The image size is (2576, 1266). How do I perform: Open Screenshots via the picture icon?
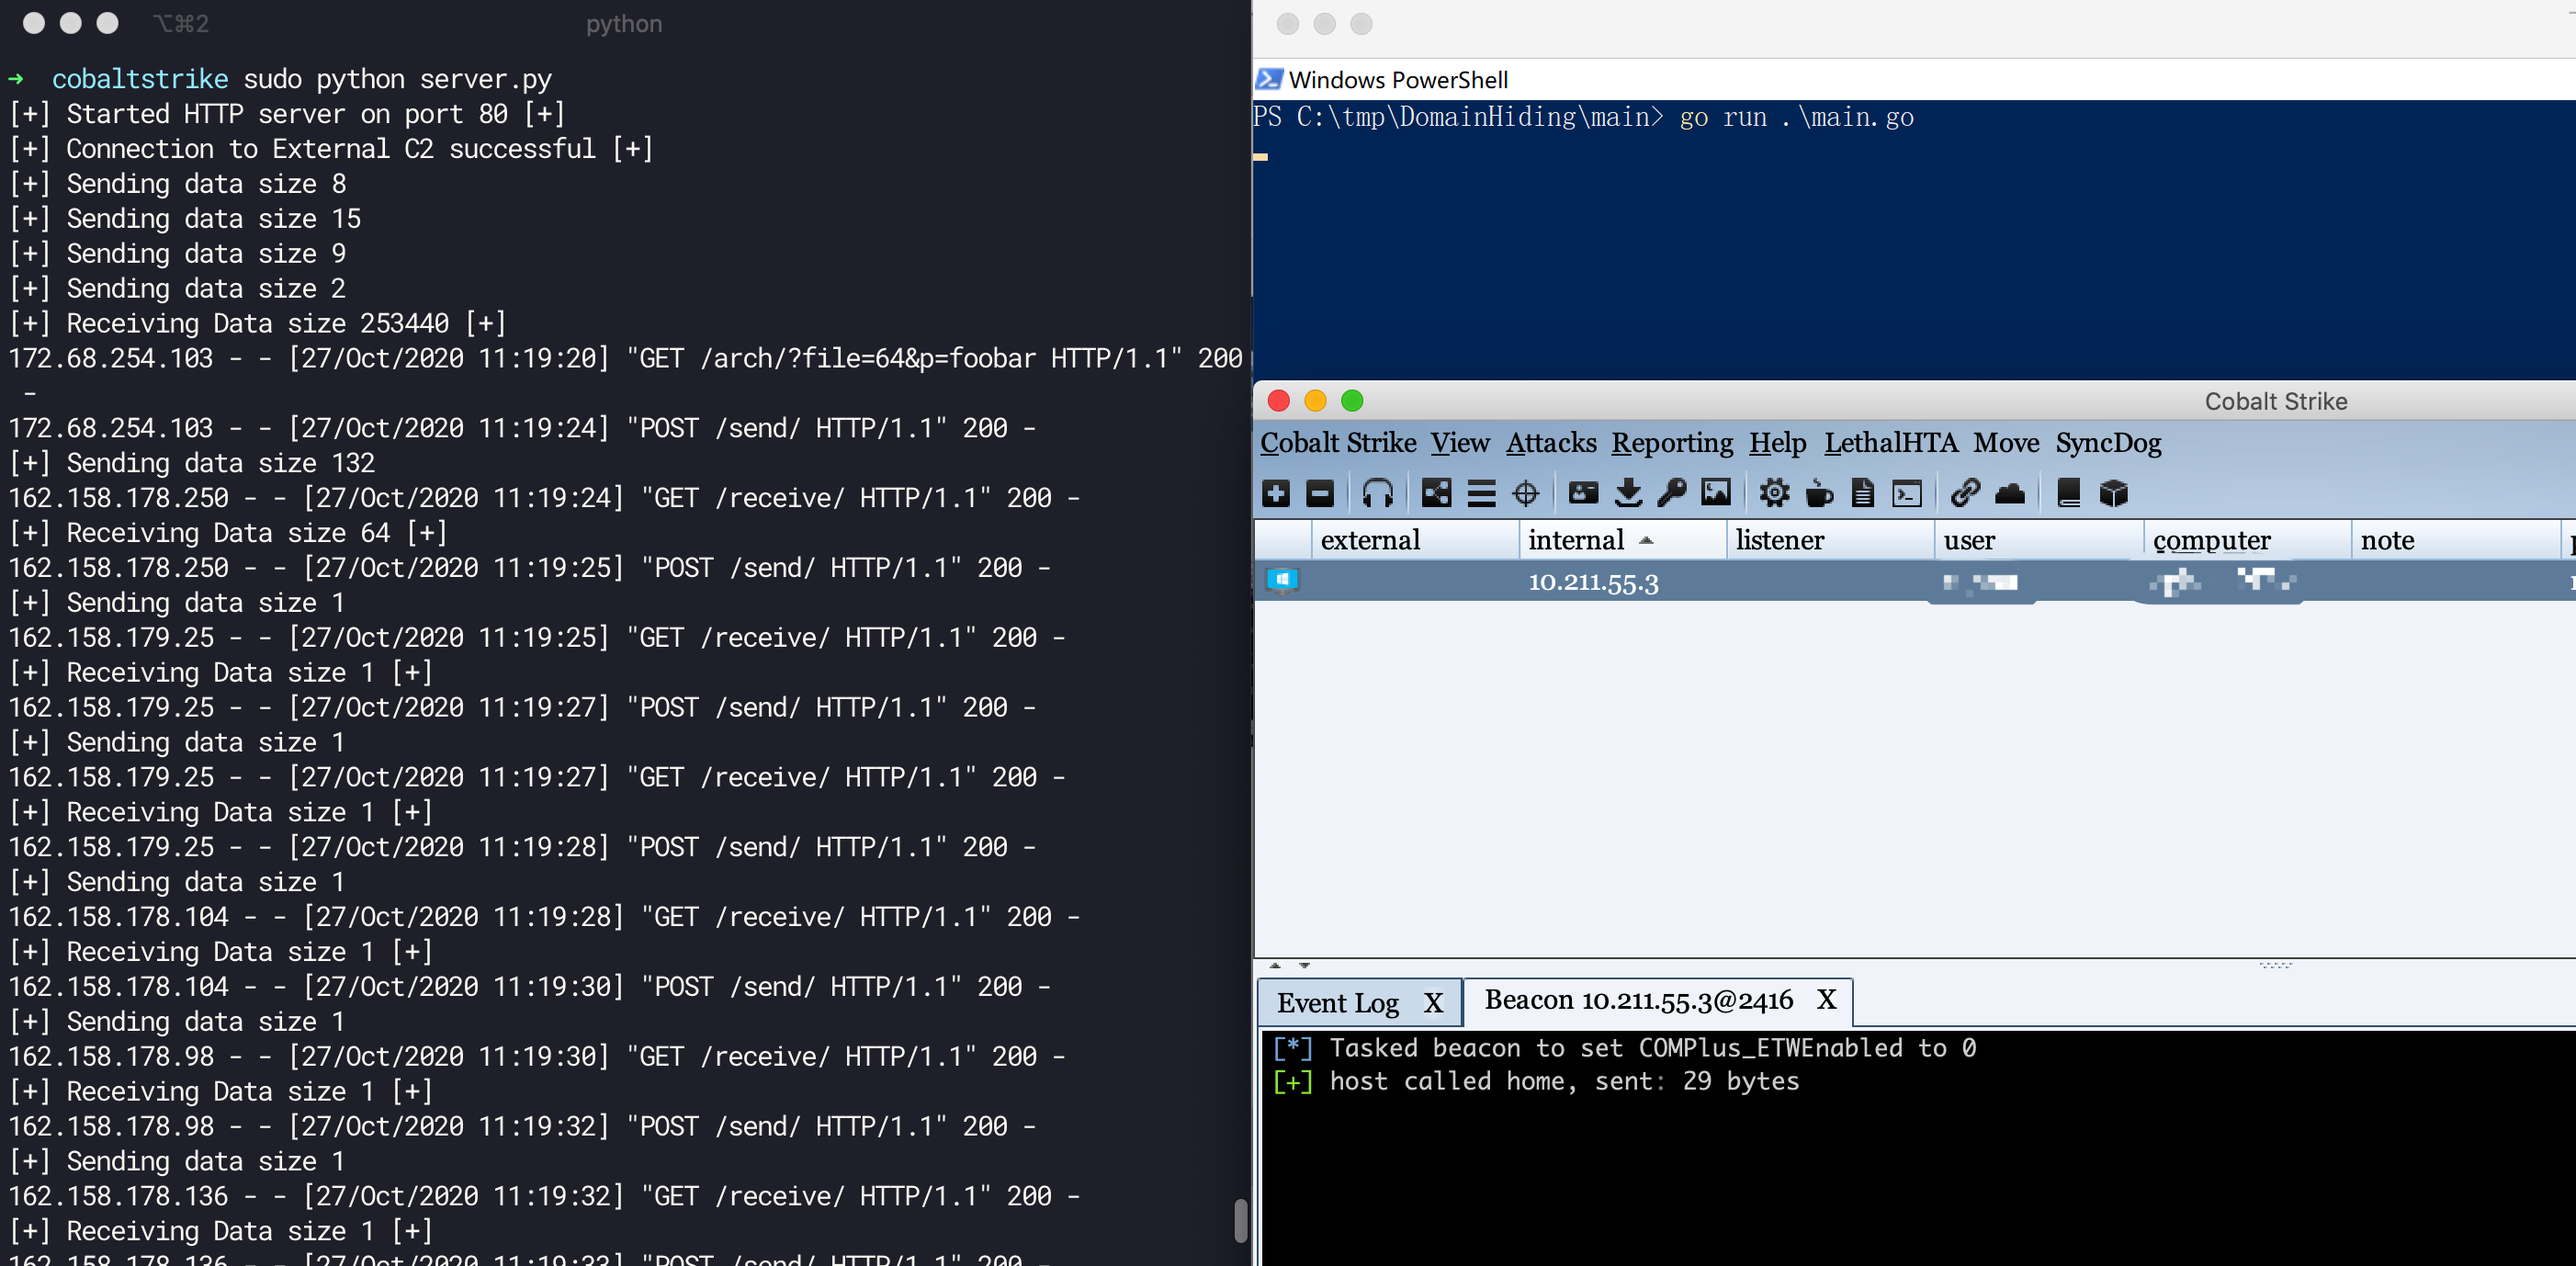point(1716,493)
